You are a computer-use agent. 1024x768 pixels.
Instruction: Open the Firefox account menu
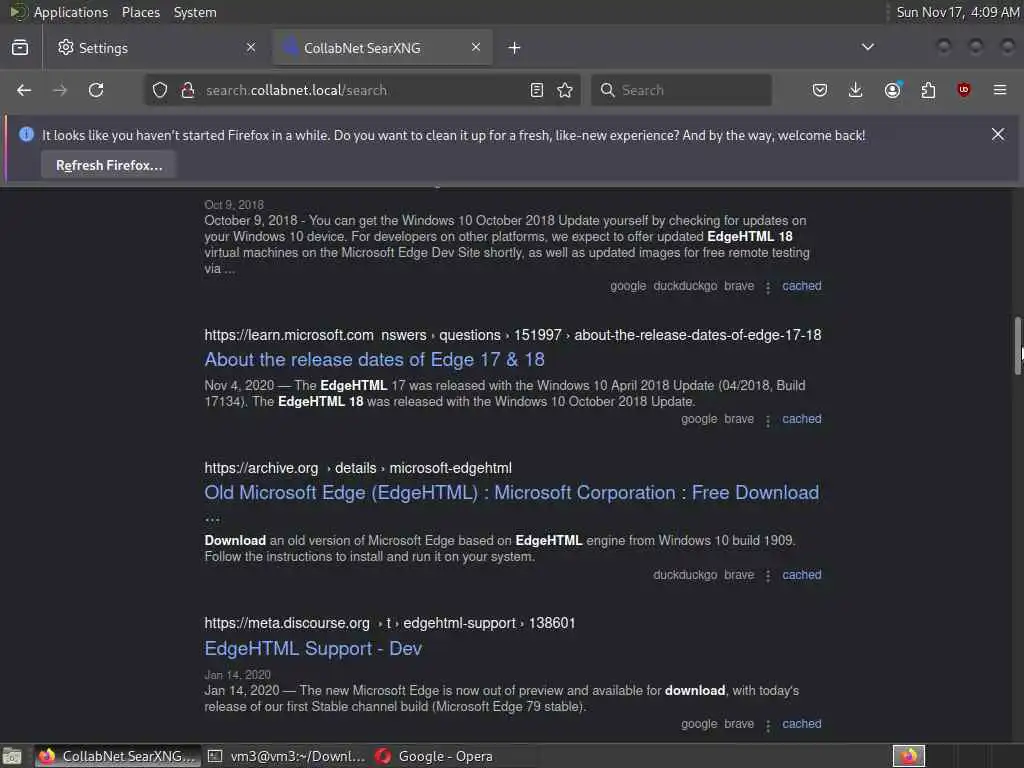point(893,90)
